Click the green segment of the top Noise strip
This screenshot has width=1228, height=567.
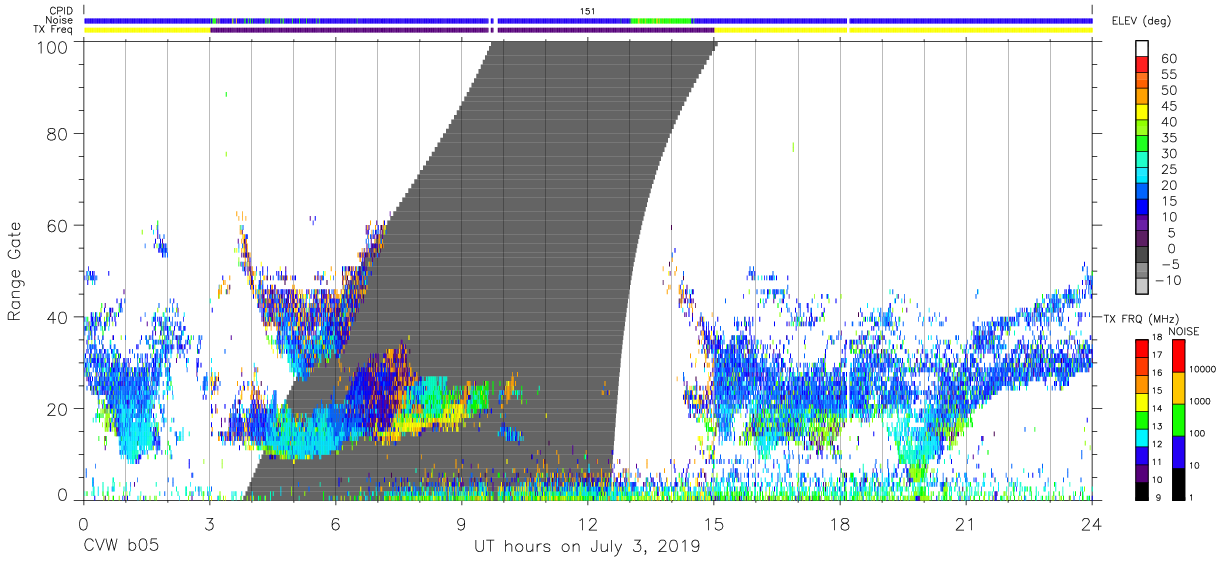click(x=661, y=20)
